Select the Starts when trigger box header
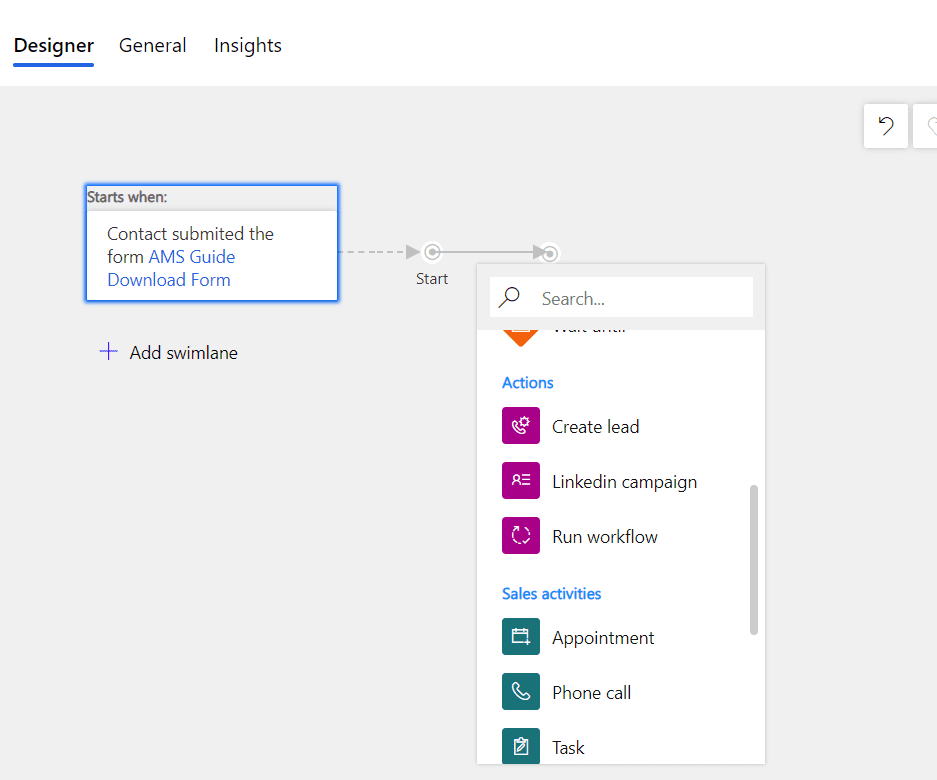 [x=212, y=197]
